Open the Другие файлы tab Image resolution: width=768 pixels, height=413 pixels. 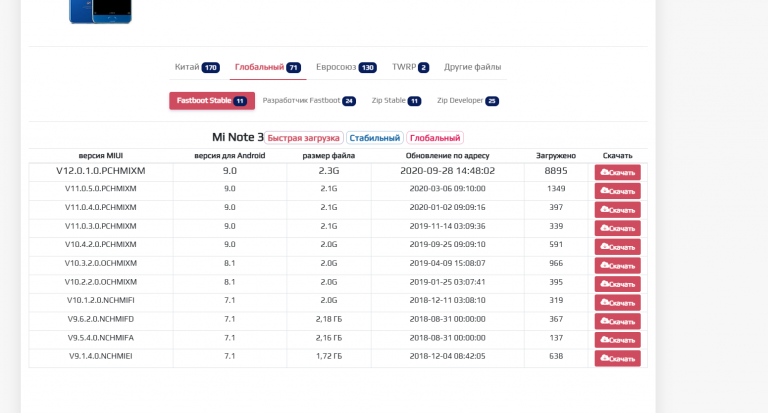click(472, 67)
